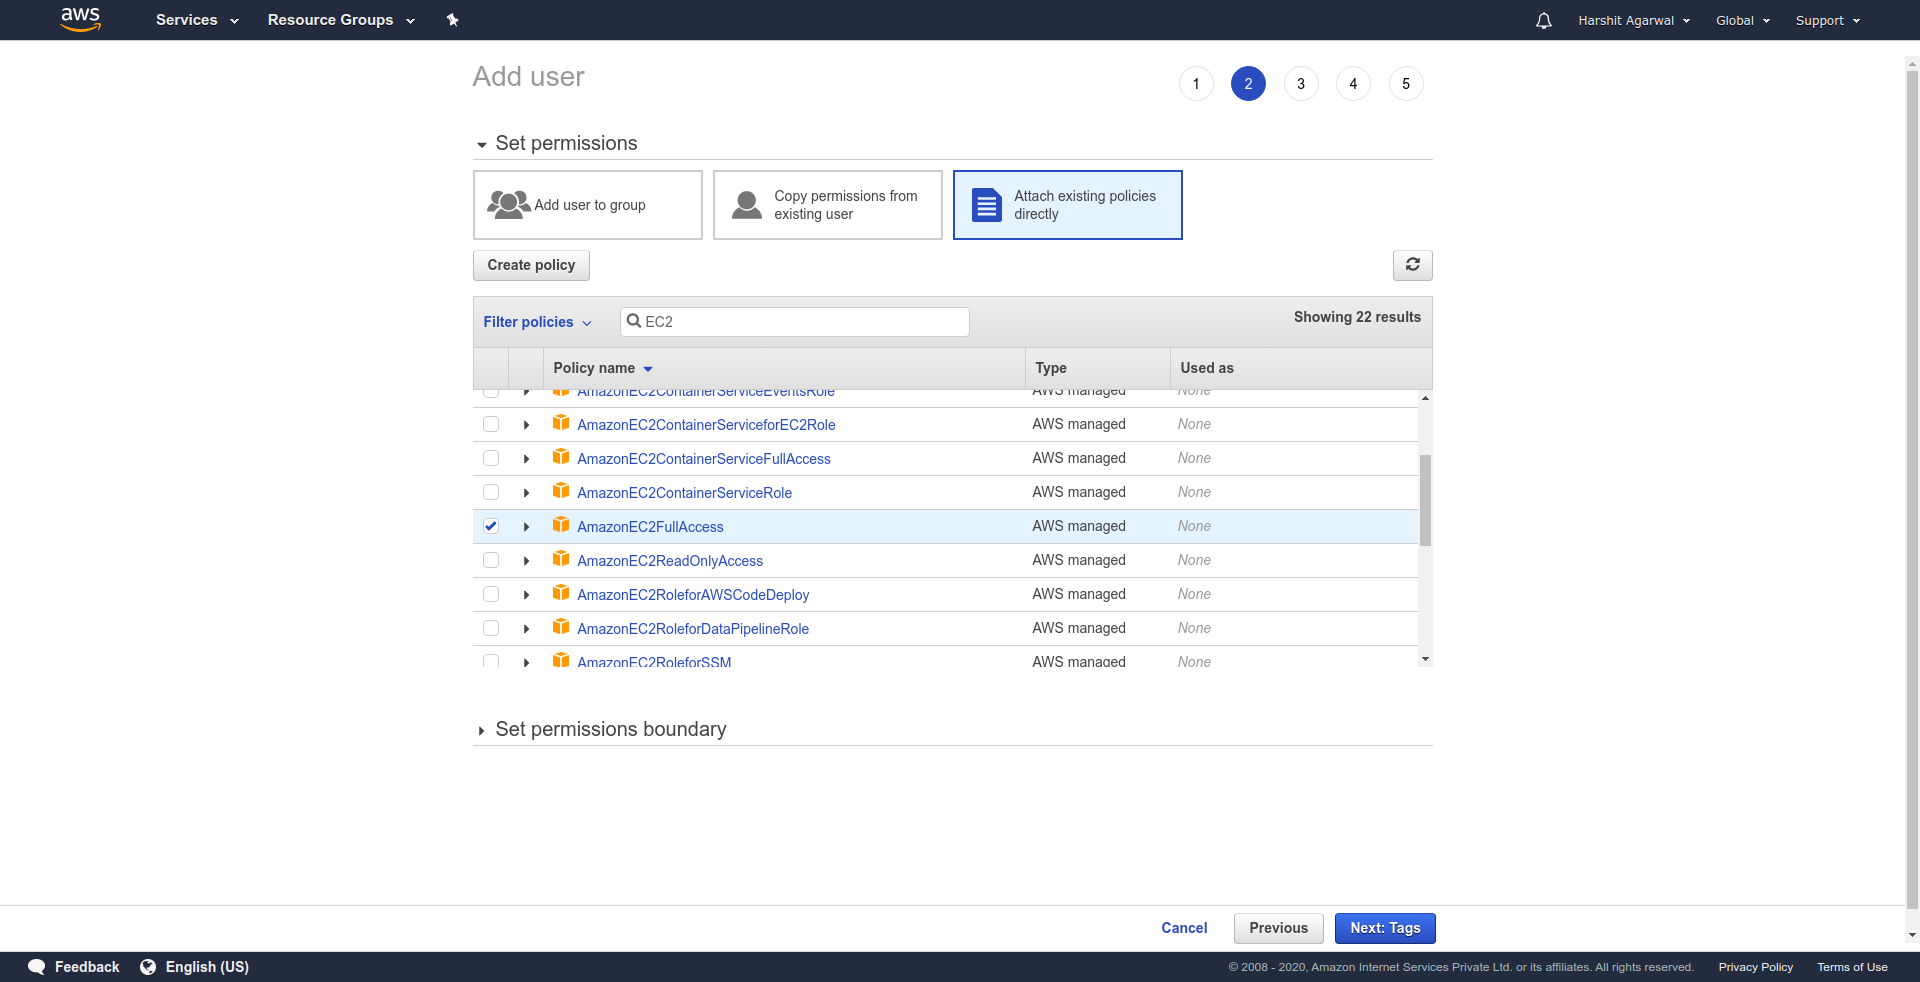Click the AWS logo home icon
1920x982 pixels.
[80, 19]
